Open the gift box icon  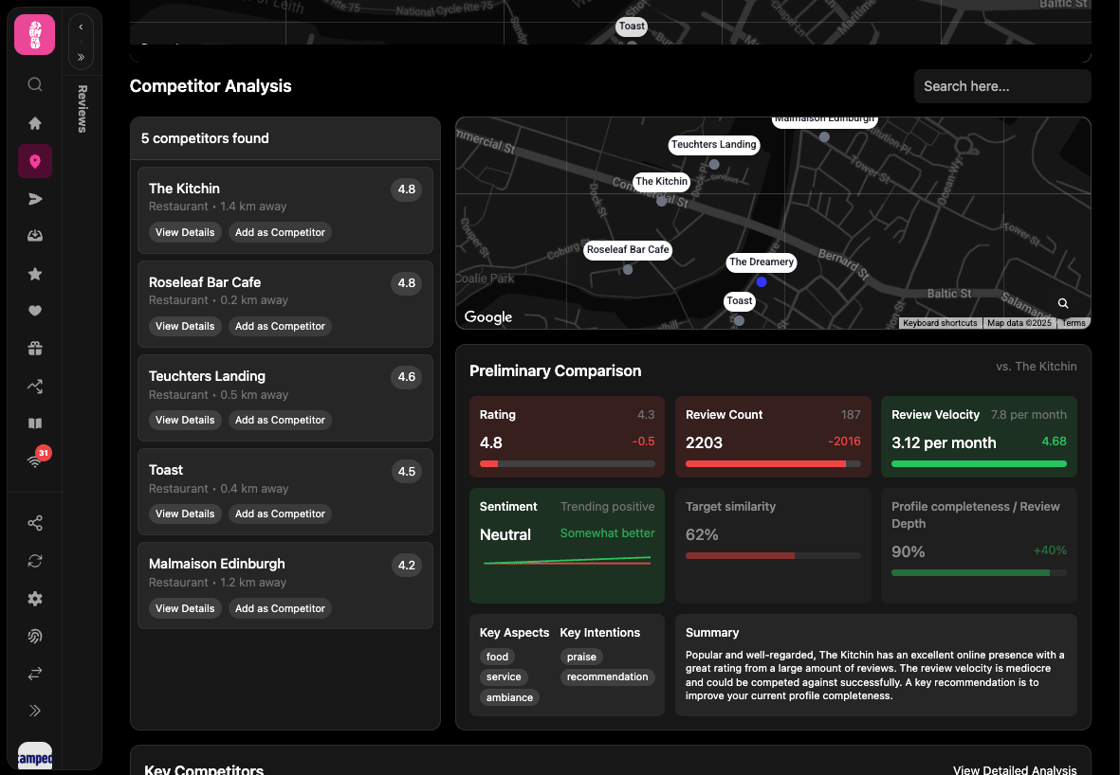click(x=34, y=349)
